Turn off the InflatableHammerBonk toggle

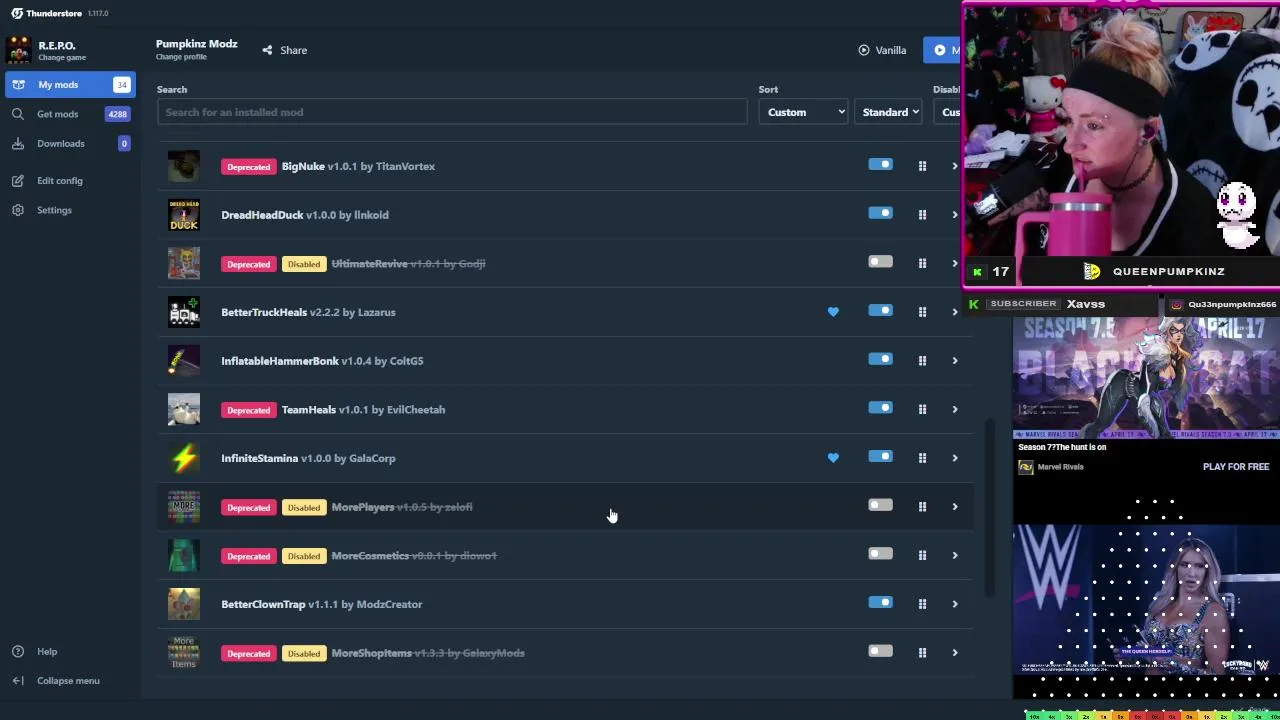[880, 359]
